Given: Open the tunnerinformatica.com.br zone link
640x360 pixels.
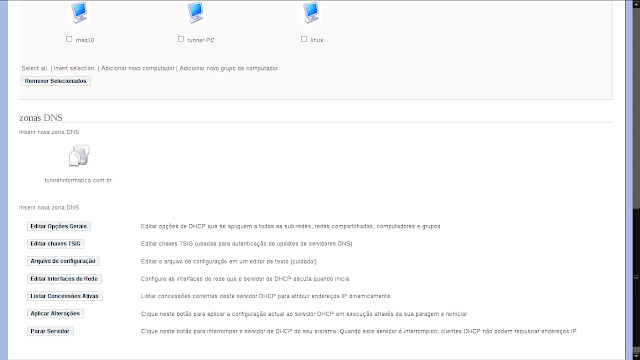Looking at the screenshot, I should tap(79, 180).
